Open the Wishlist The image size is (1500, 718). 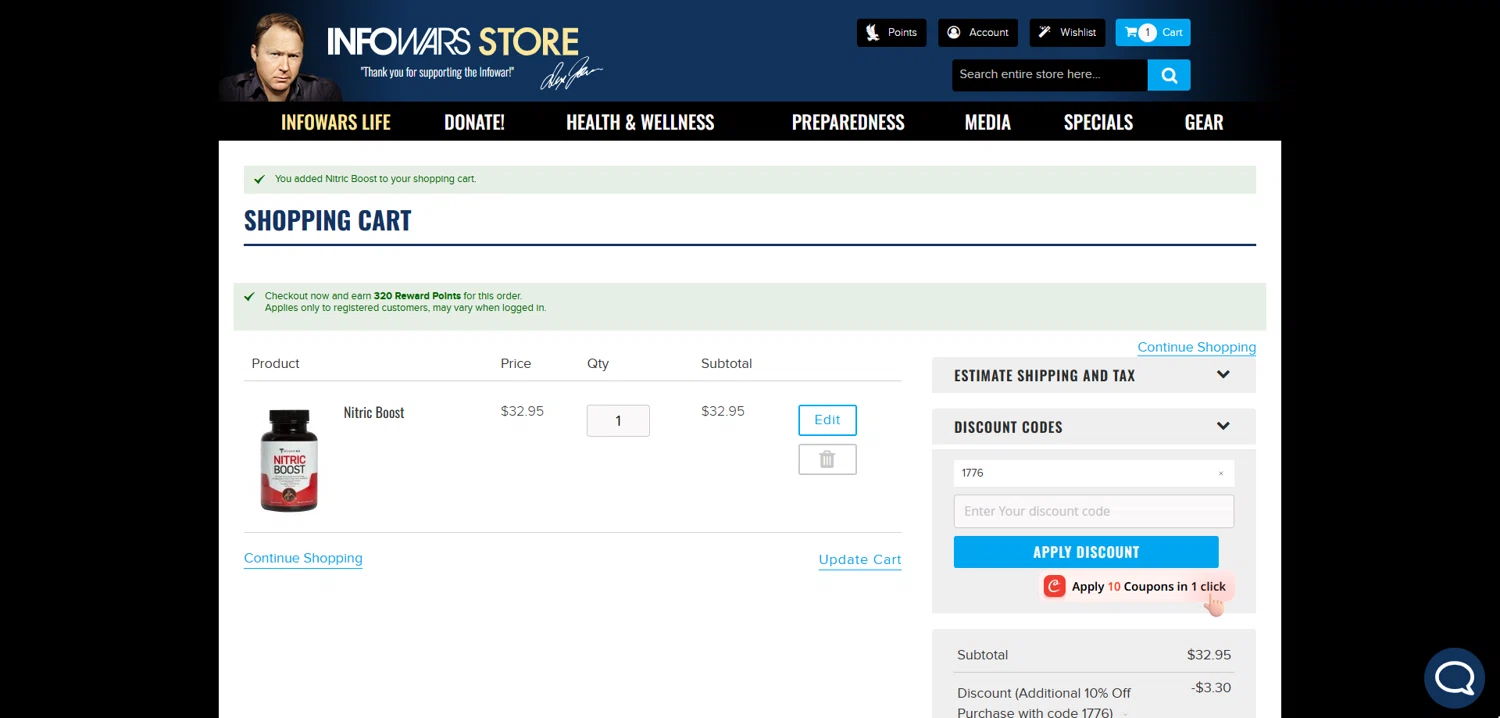1067,33
